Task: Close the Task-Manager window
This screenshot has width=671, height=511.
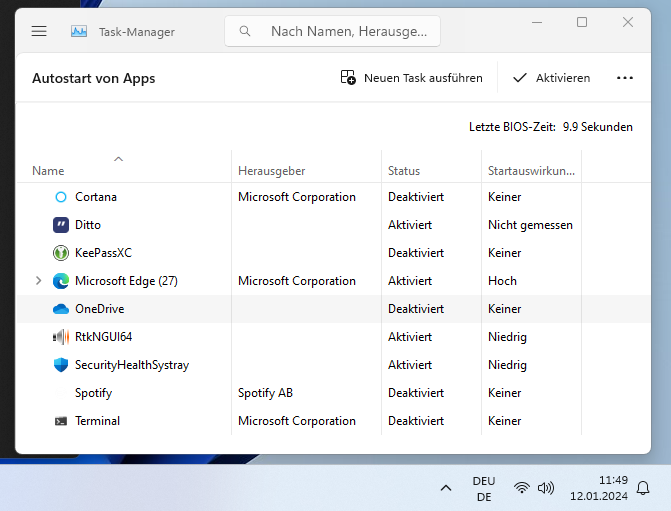Action: (x=628, y=22)
